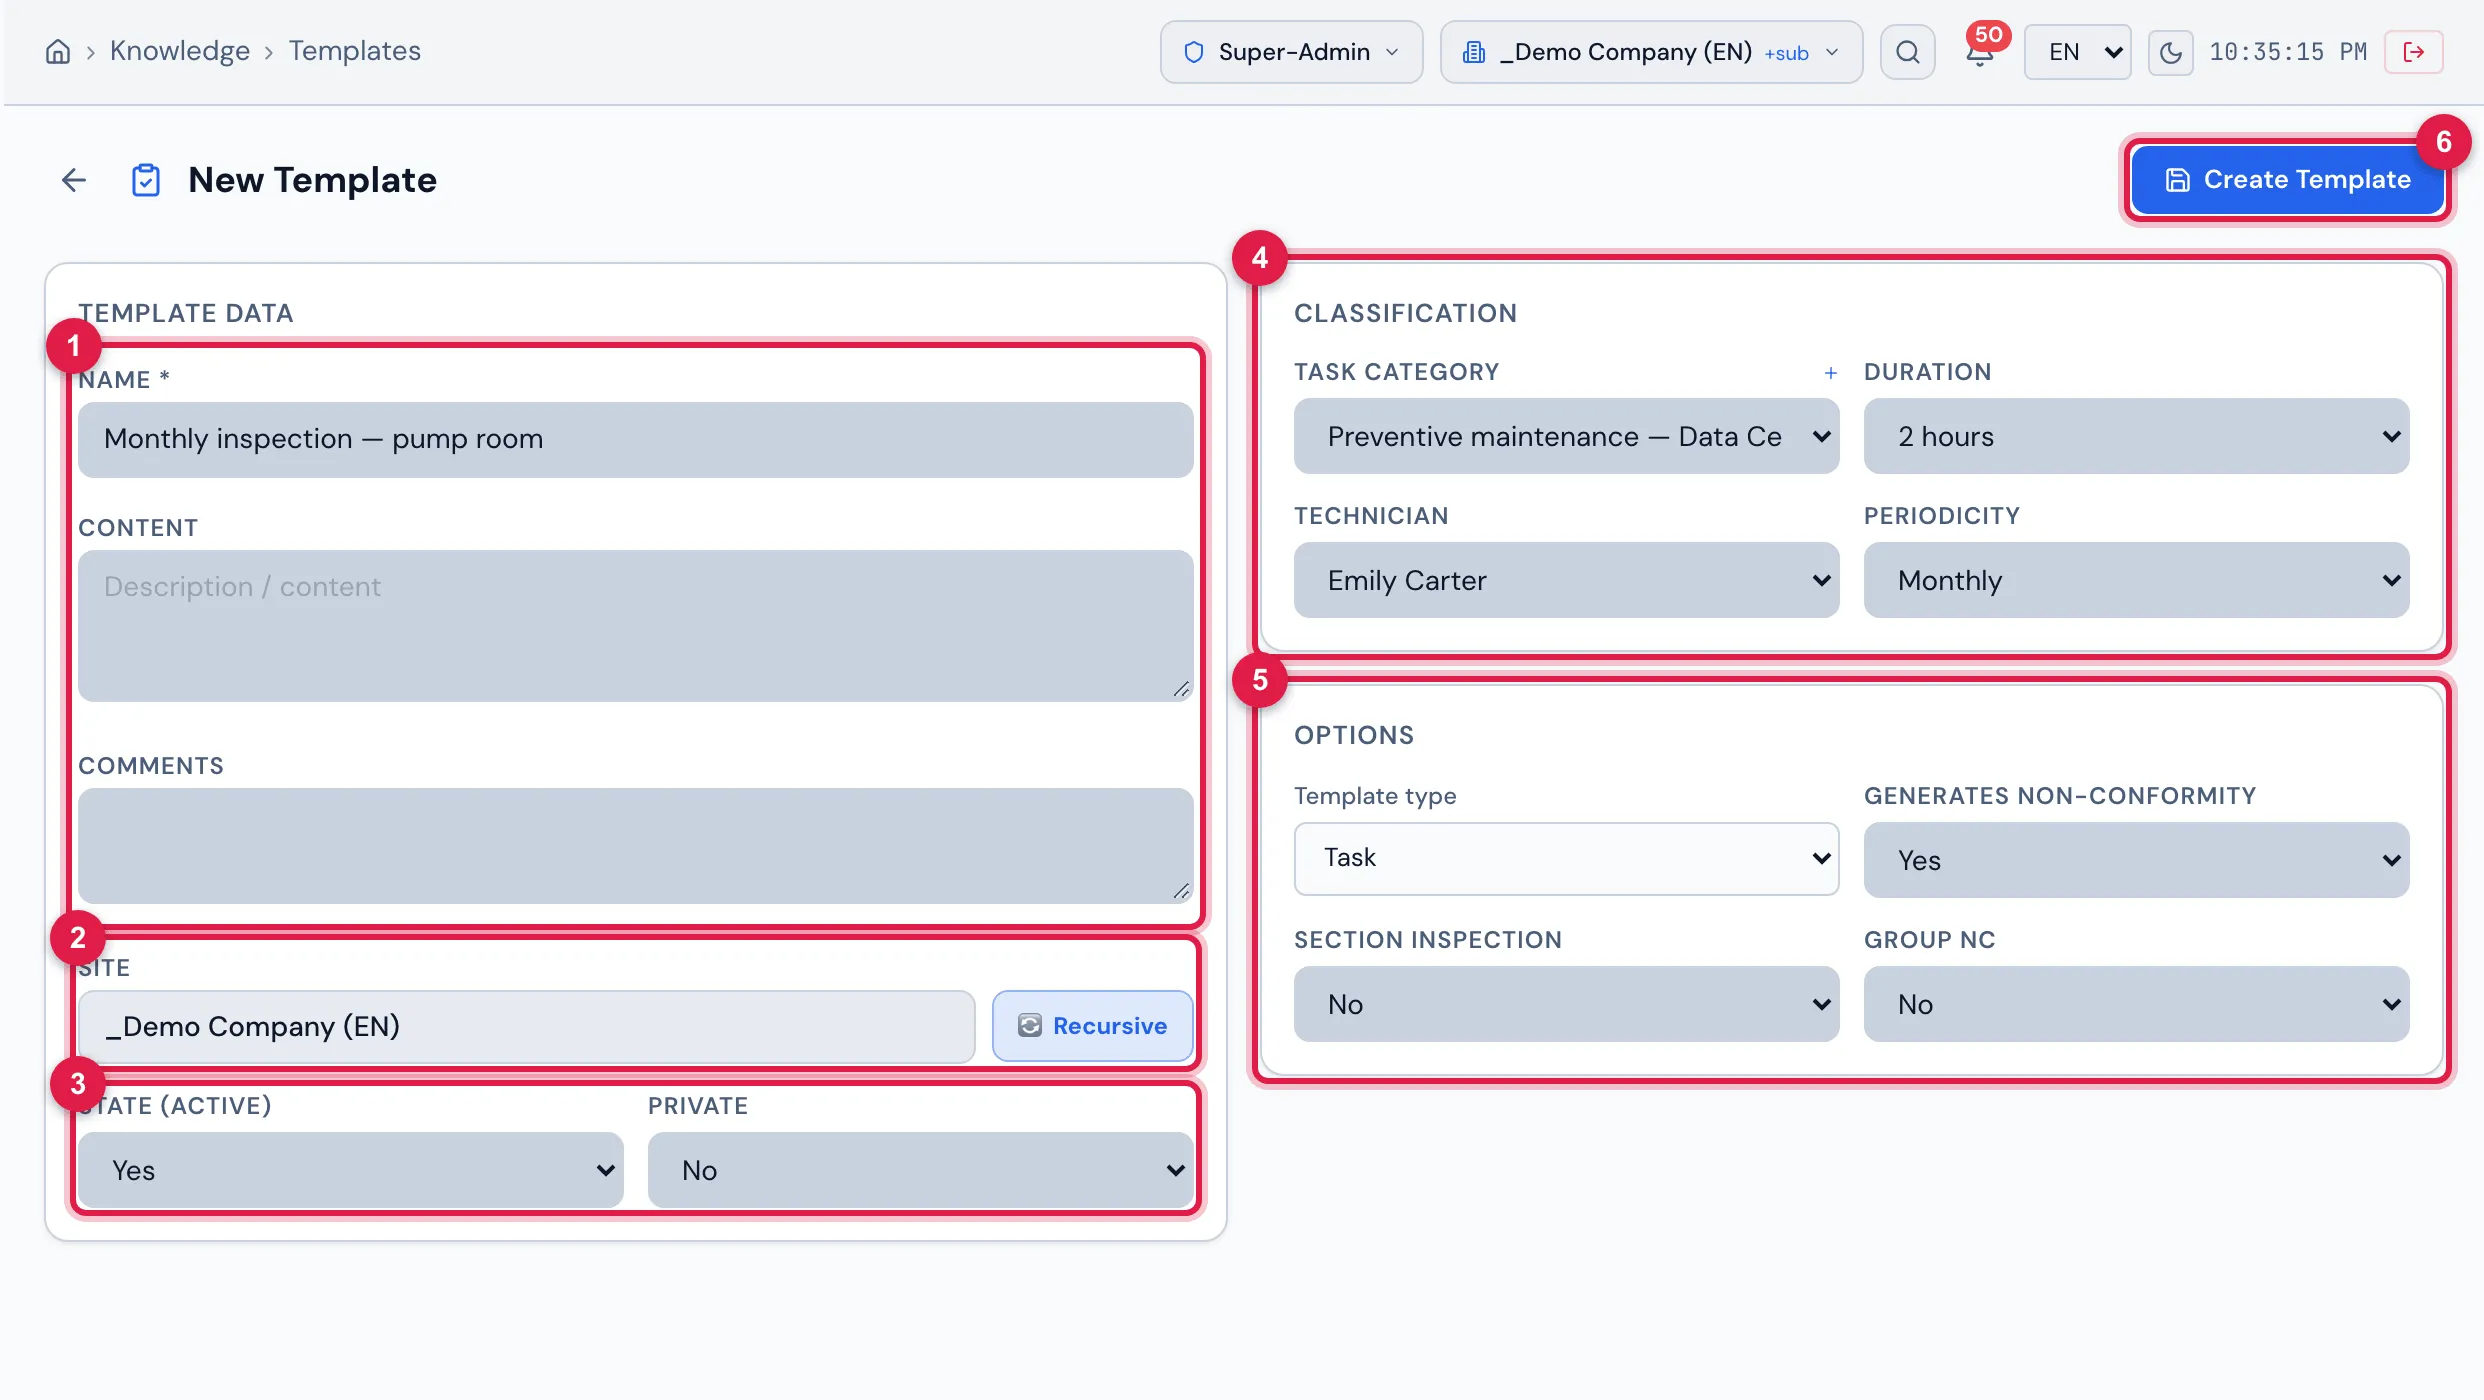Click into the Comments textarea
Screen dimensions: 2484x1400
[x=636, y=846]
